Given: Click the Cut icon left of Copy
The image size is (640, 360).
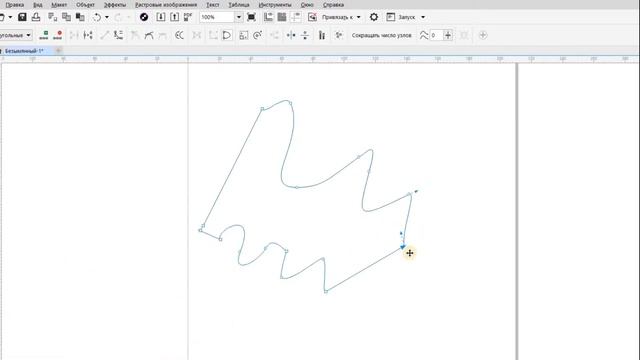Looking at the screenshot, I should pyautogui.click(x=53, y=17).
